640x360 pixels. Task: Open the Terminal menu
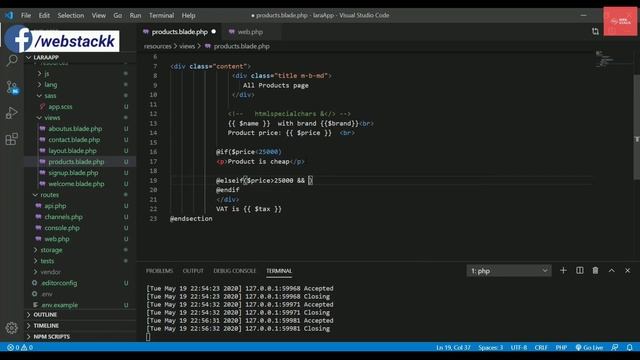(161, 16)
